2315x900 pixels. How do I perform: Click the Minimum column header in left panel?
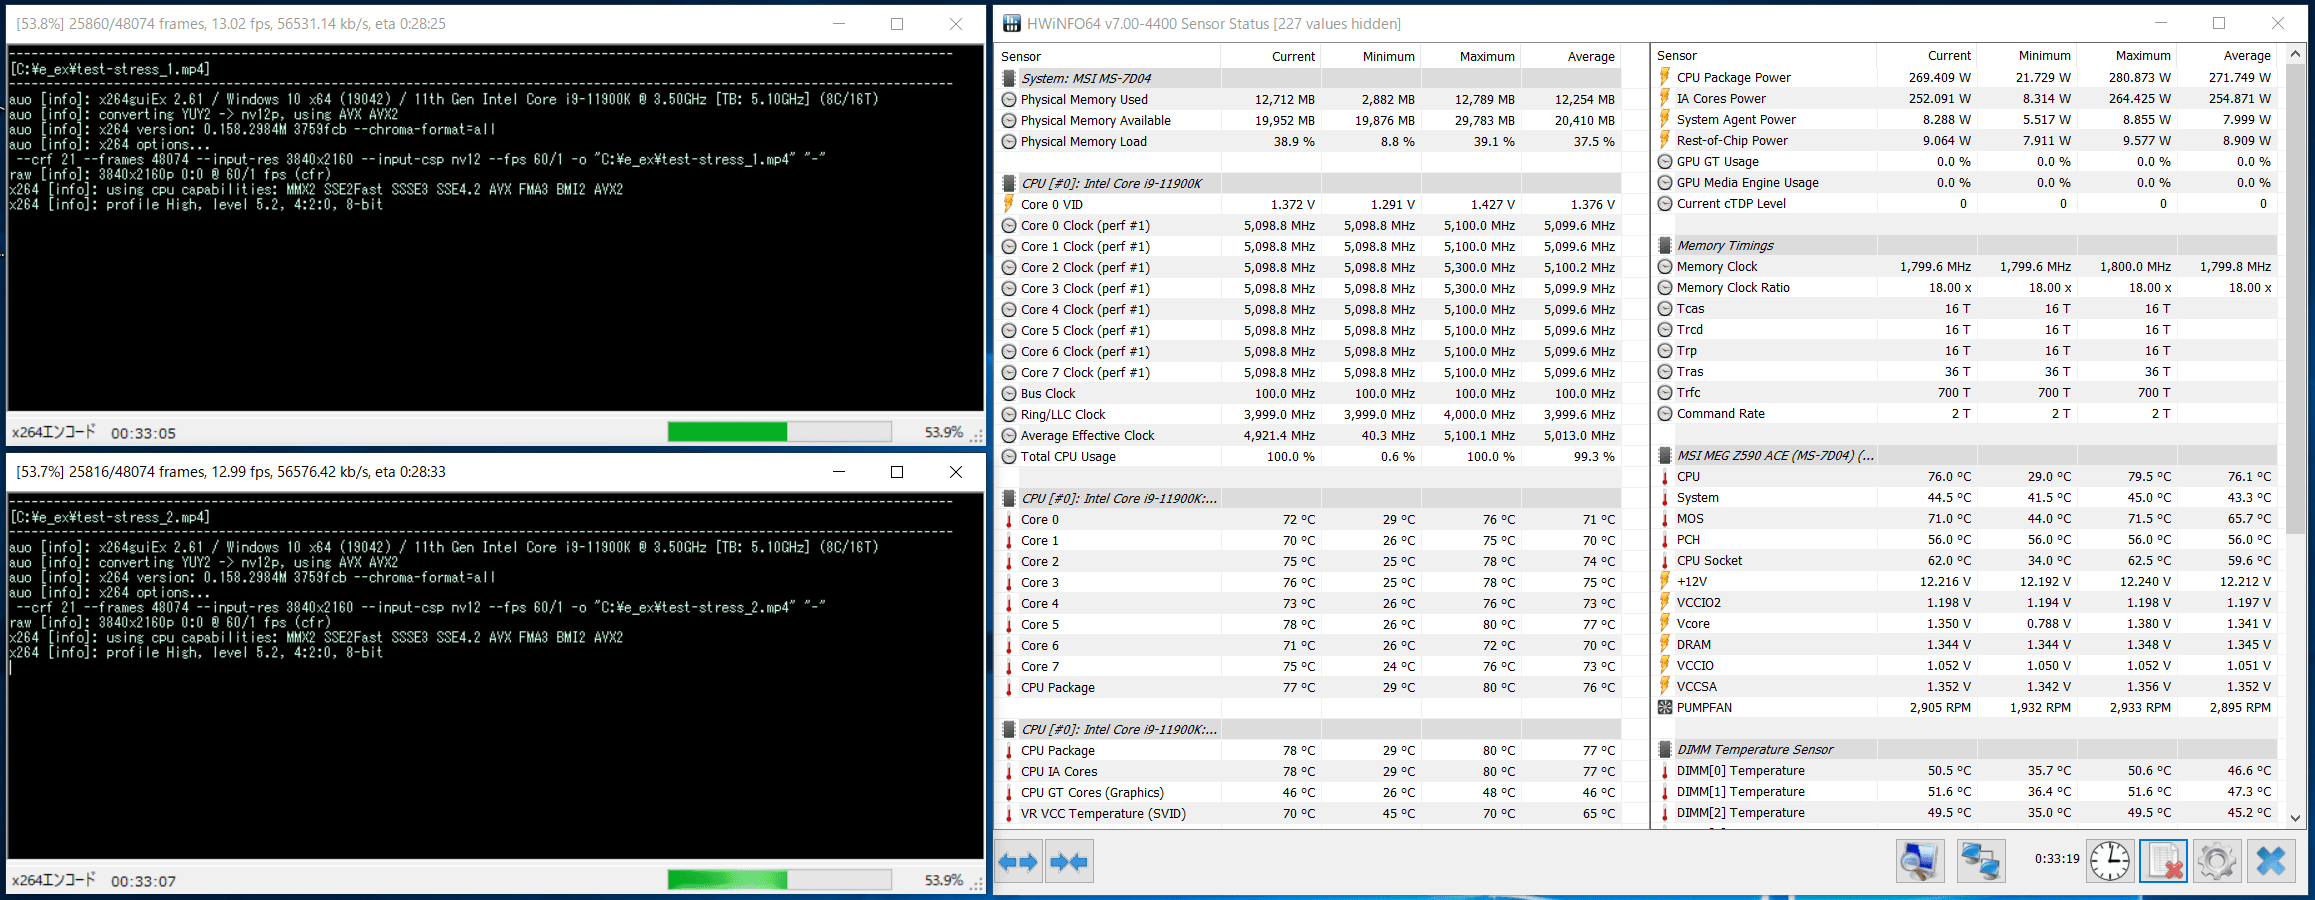(x=1370, y=56)
